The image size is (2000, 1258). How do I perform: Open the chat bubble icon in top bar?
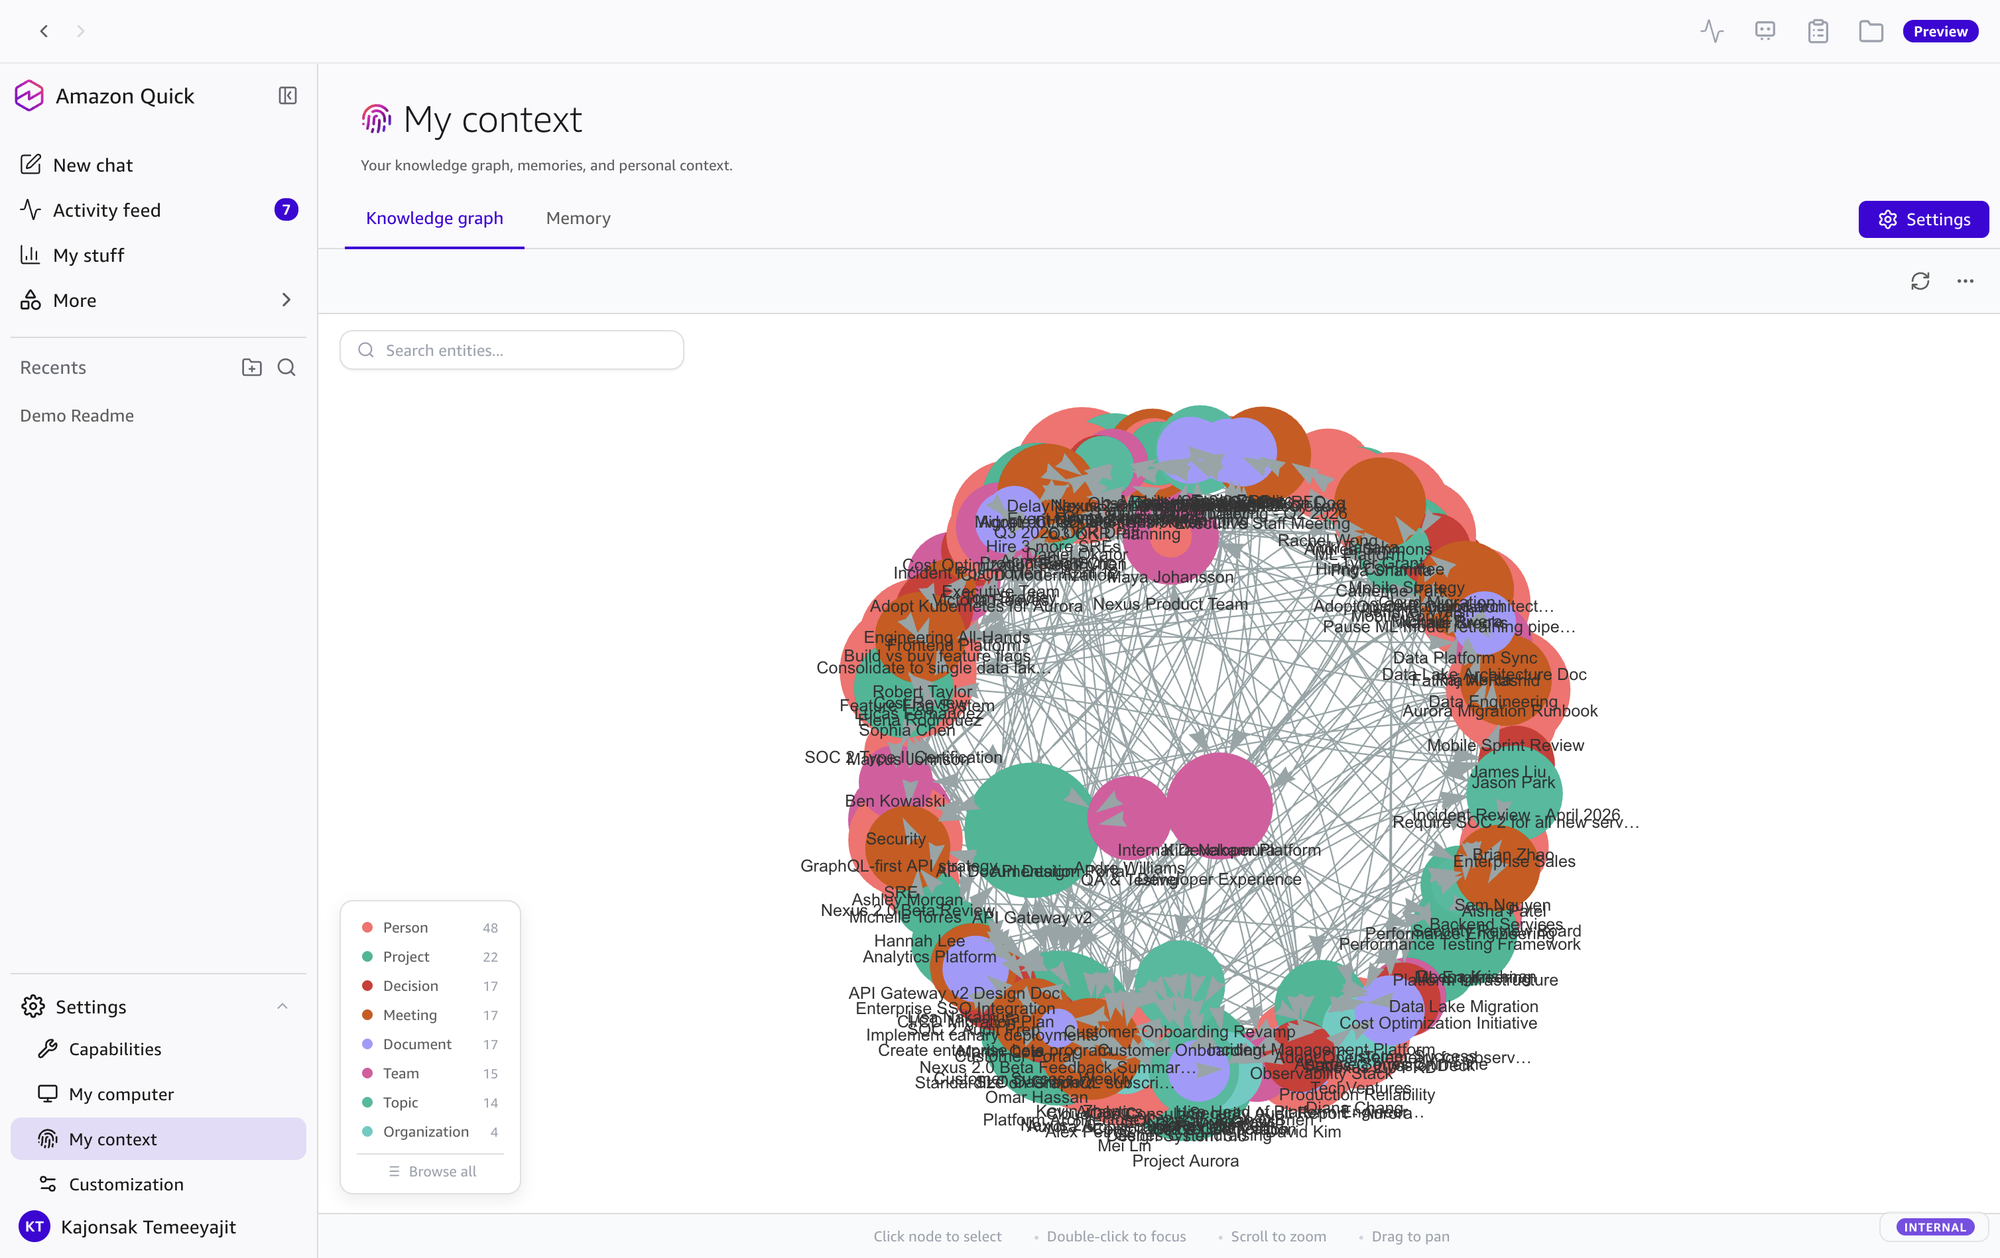click(x=1765, y=31)
